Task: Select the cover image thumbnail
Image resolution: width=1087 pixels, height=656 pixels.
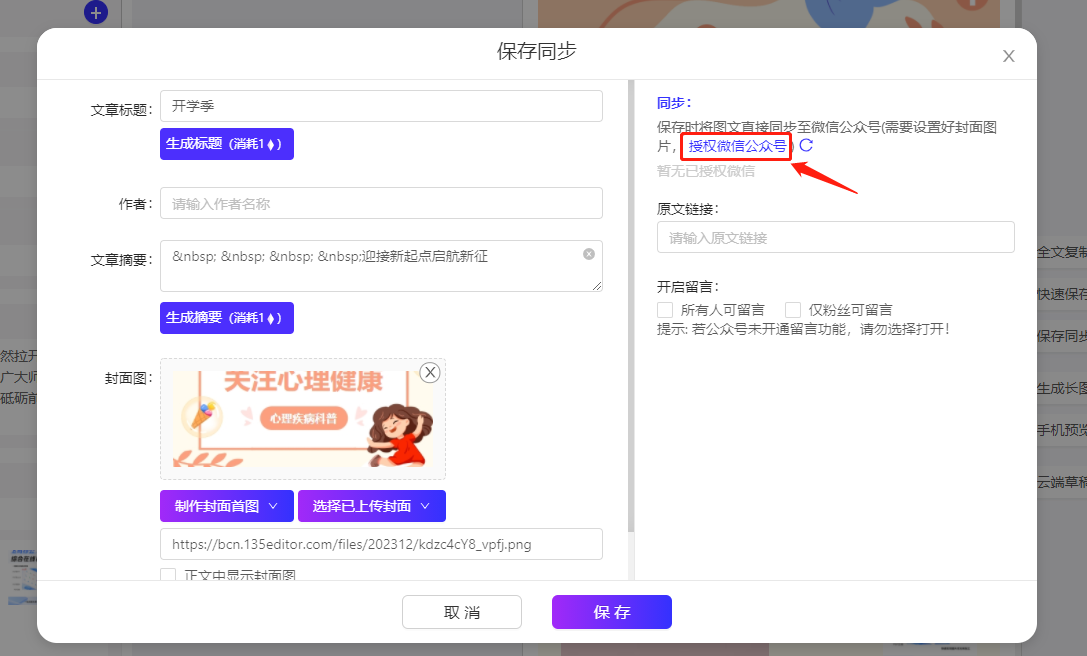Action: click(303, 419)
